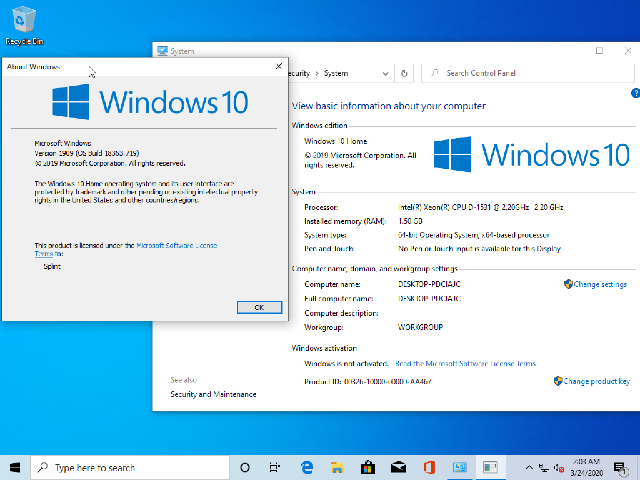Open Task View on taskbar
Image resolution: width=640 pixels, height=480 pixels.
pyautogui.click(x=275, y=468)
